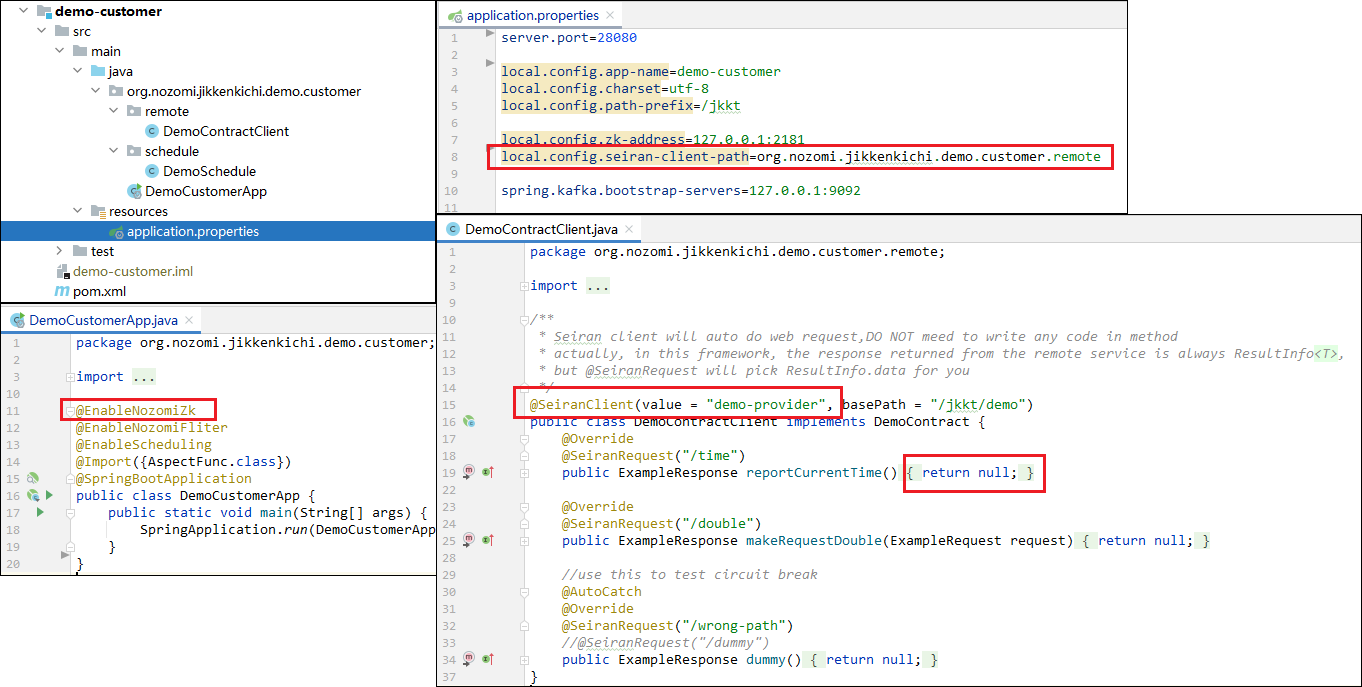Click green run arrow beside main method

pyautogui.click(x=41, y=512)
